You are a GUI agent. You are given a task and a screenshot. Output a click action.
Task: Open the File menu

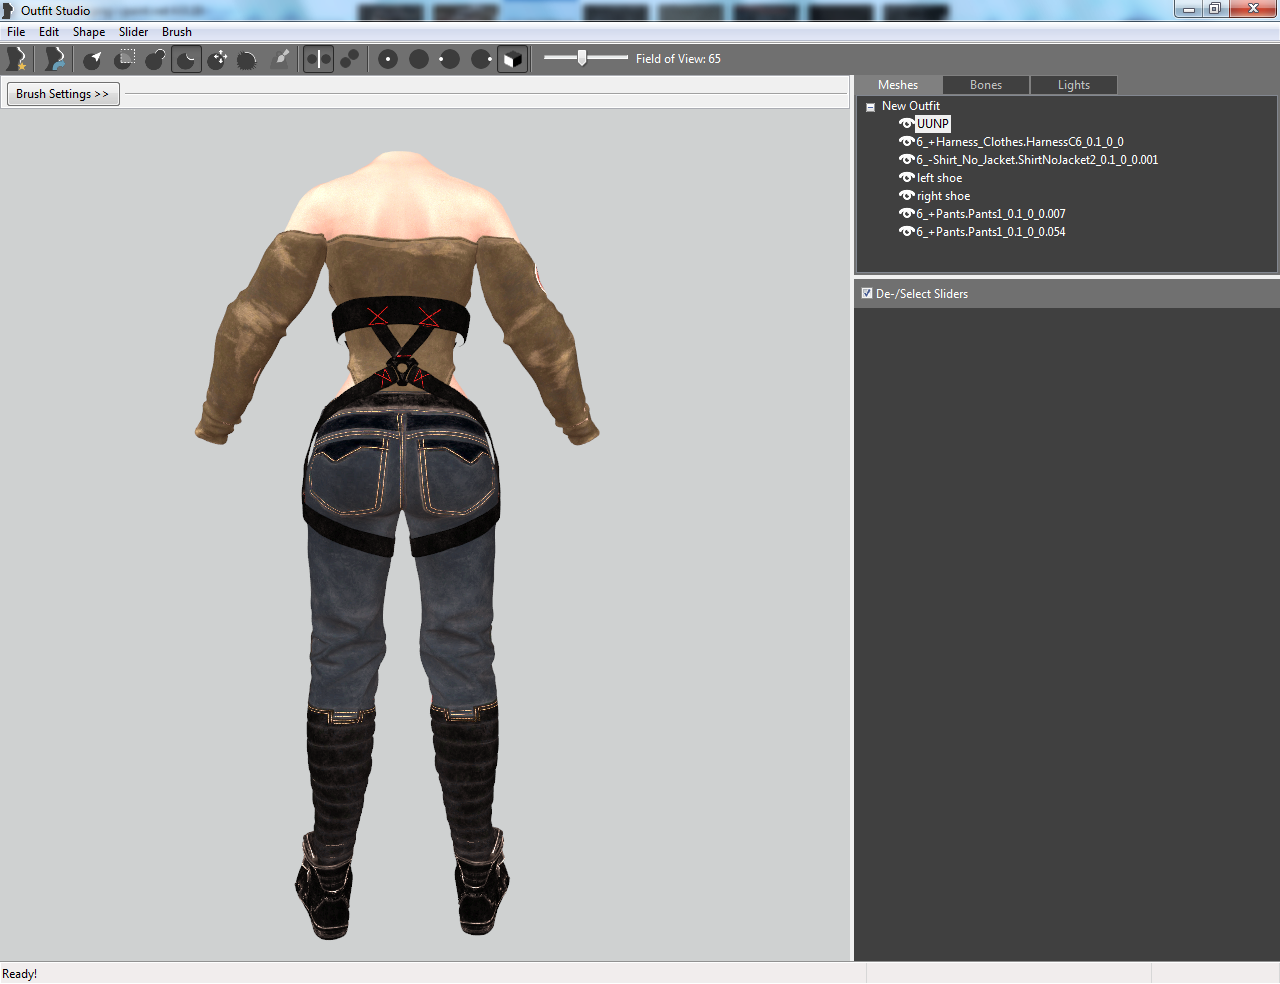click(x=16, y=32)
